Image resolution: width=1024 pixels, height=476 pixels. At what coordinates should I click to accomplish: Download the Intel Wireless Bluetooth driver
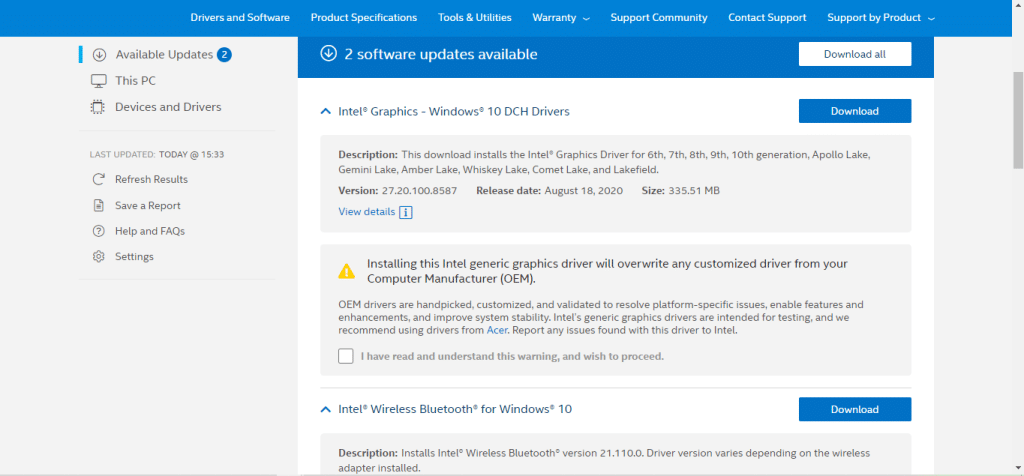[x=854, y=409]
